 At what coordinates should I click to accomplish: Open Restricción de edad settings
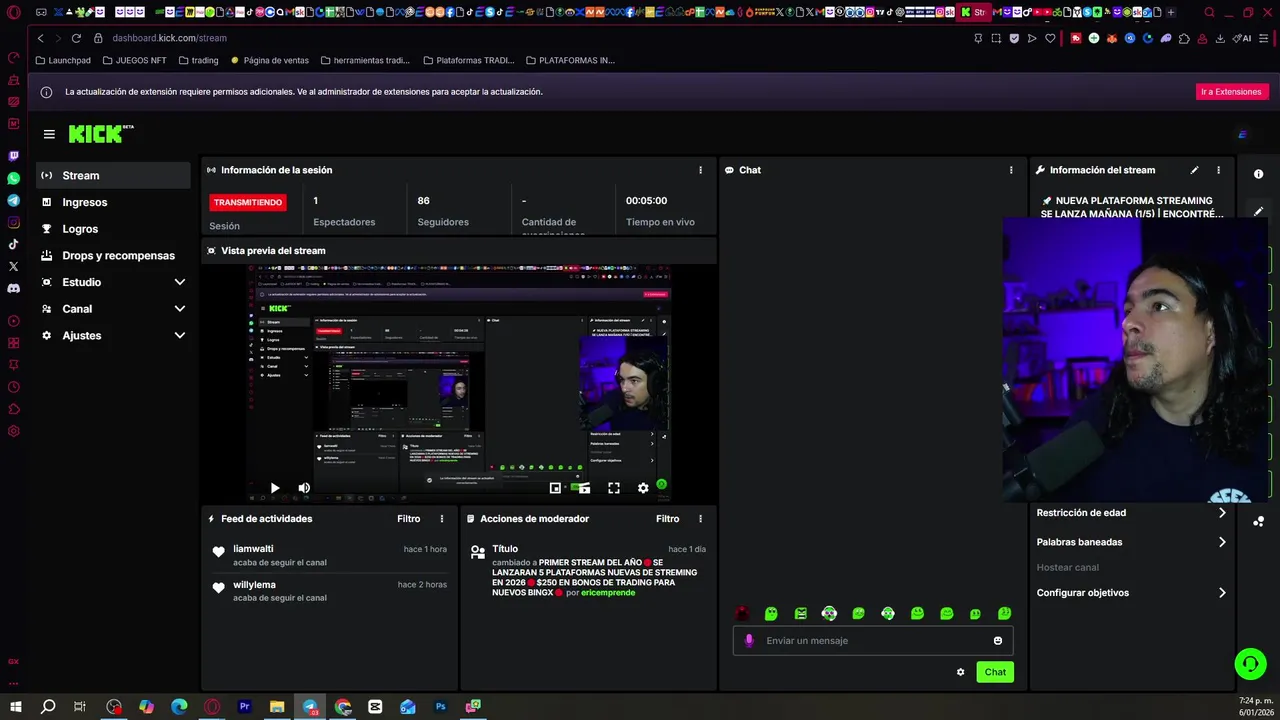pyautogui.click(x=1131, y=513)
